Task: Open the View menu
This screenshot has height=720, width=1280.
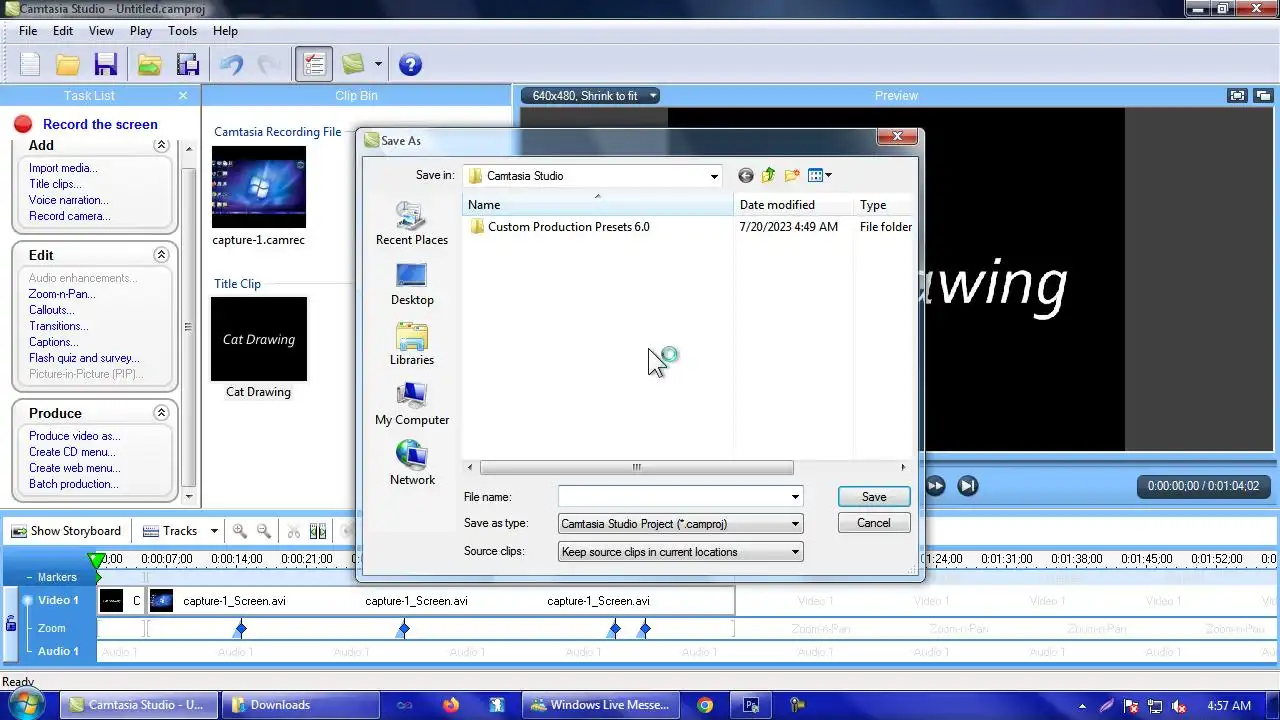Action: (x=101, y=31)
